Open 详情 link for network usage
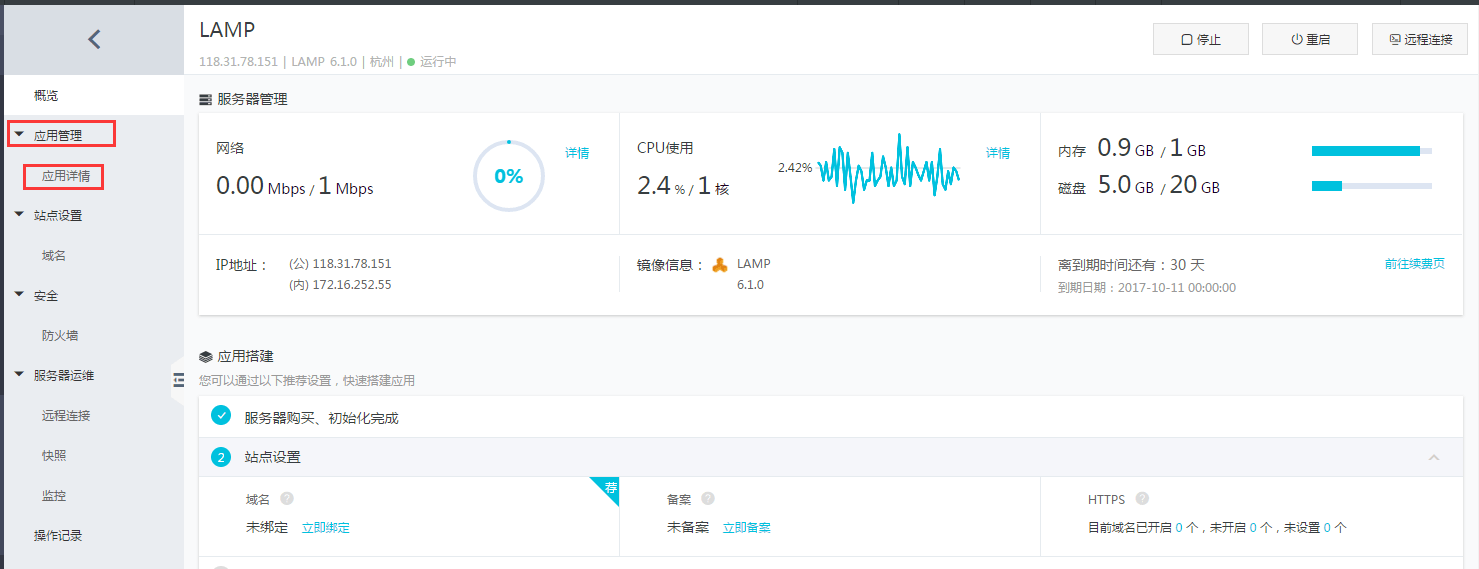 [x=577, y=153]
